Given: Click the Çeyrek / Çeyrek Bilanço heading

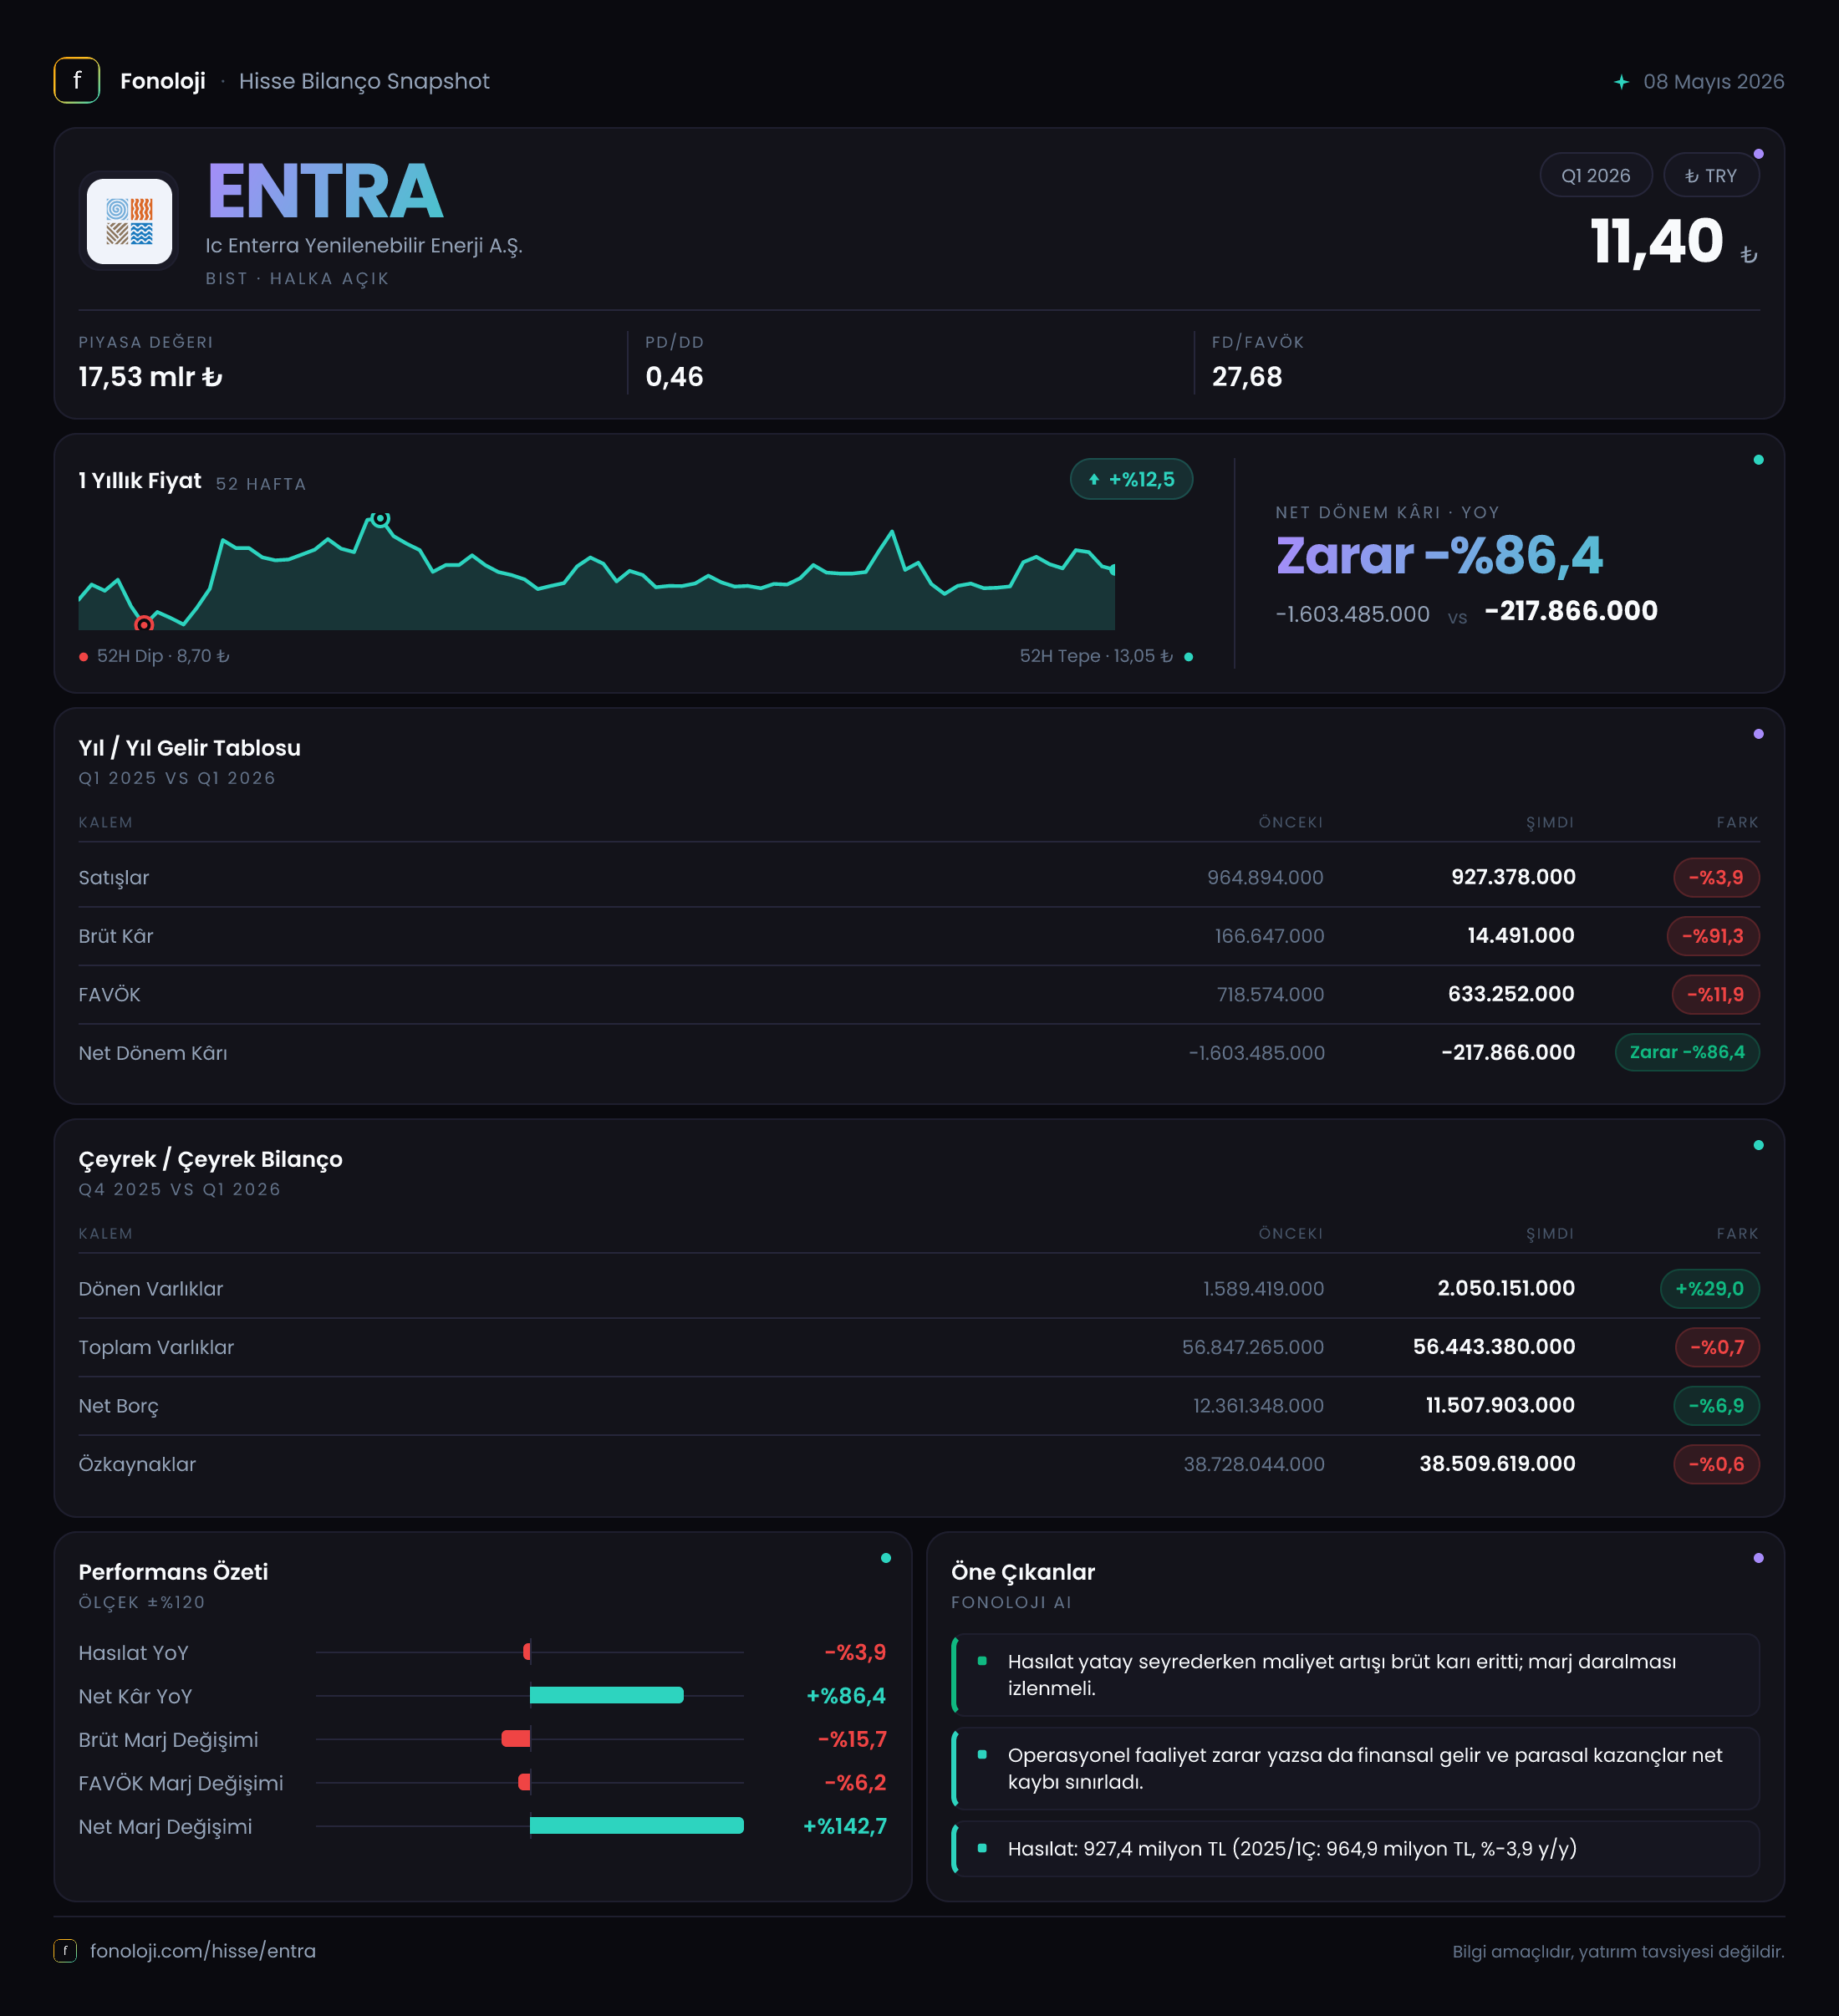Looking at the screenshot, I should pos(211,1159).
